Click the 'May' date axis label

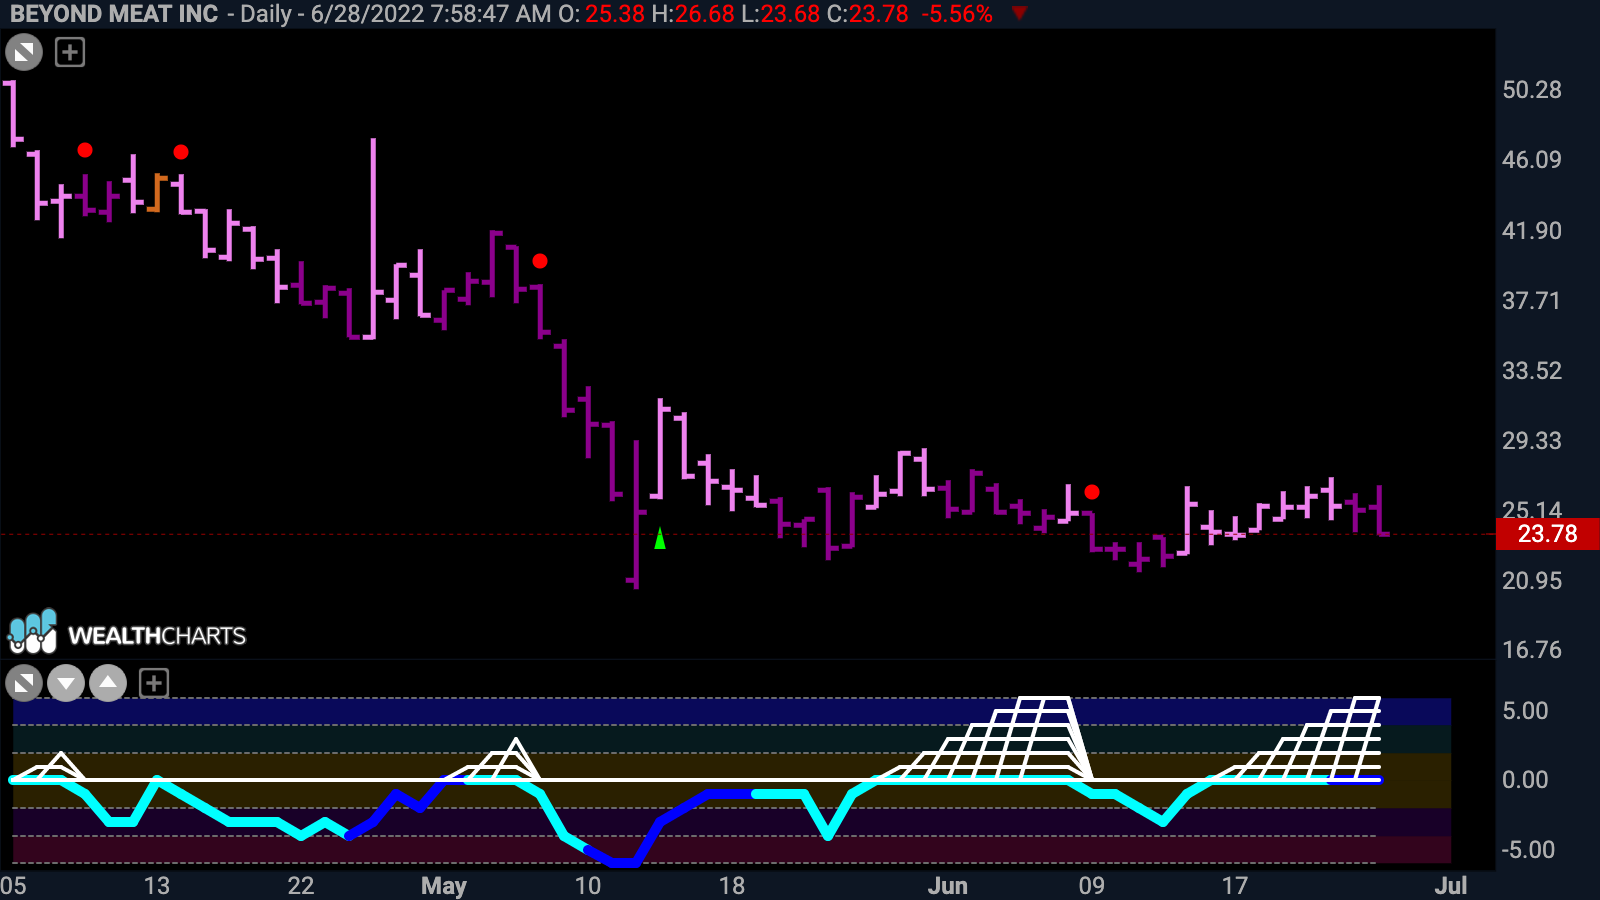pyautogui.click(x=444, y=886)
